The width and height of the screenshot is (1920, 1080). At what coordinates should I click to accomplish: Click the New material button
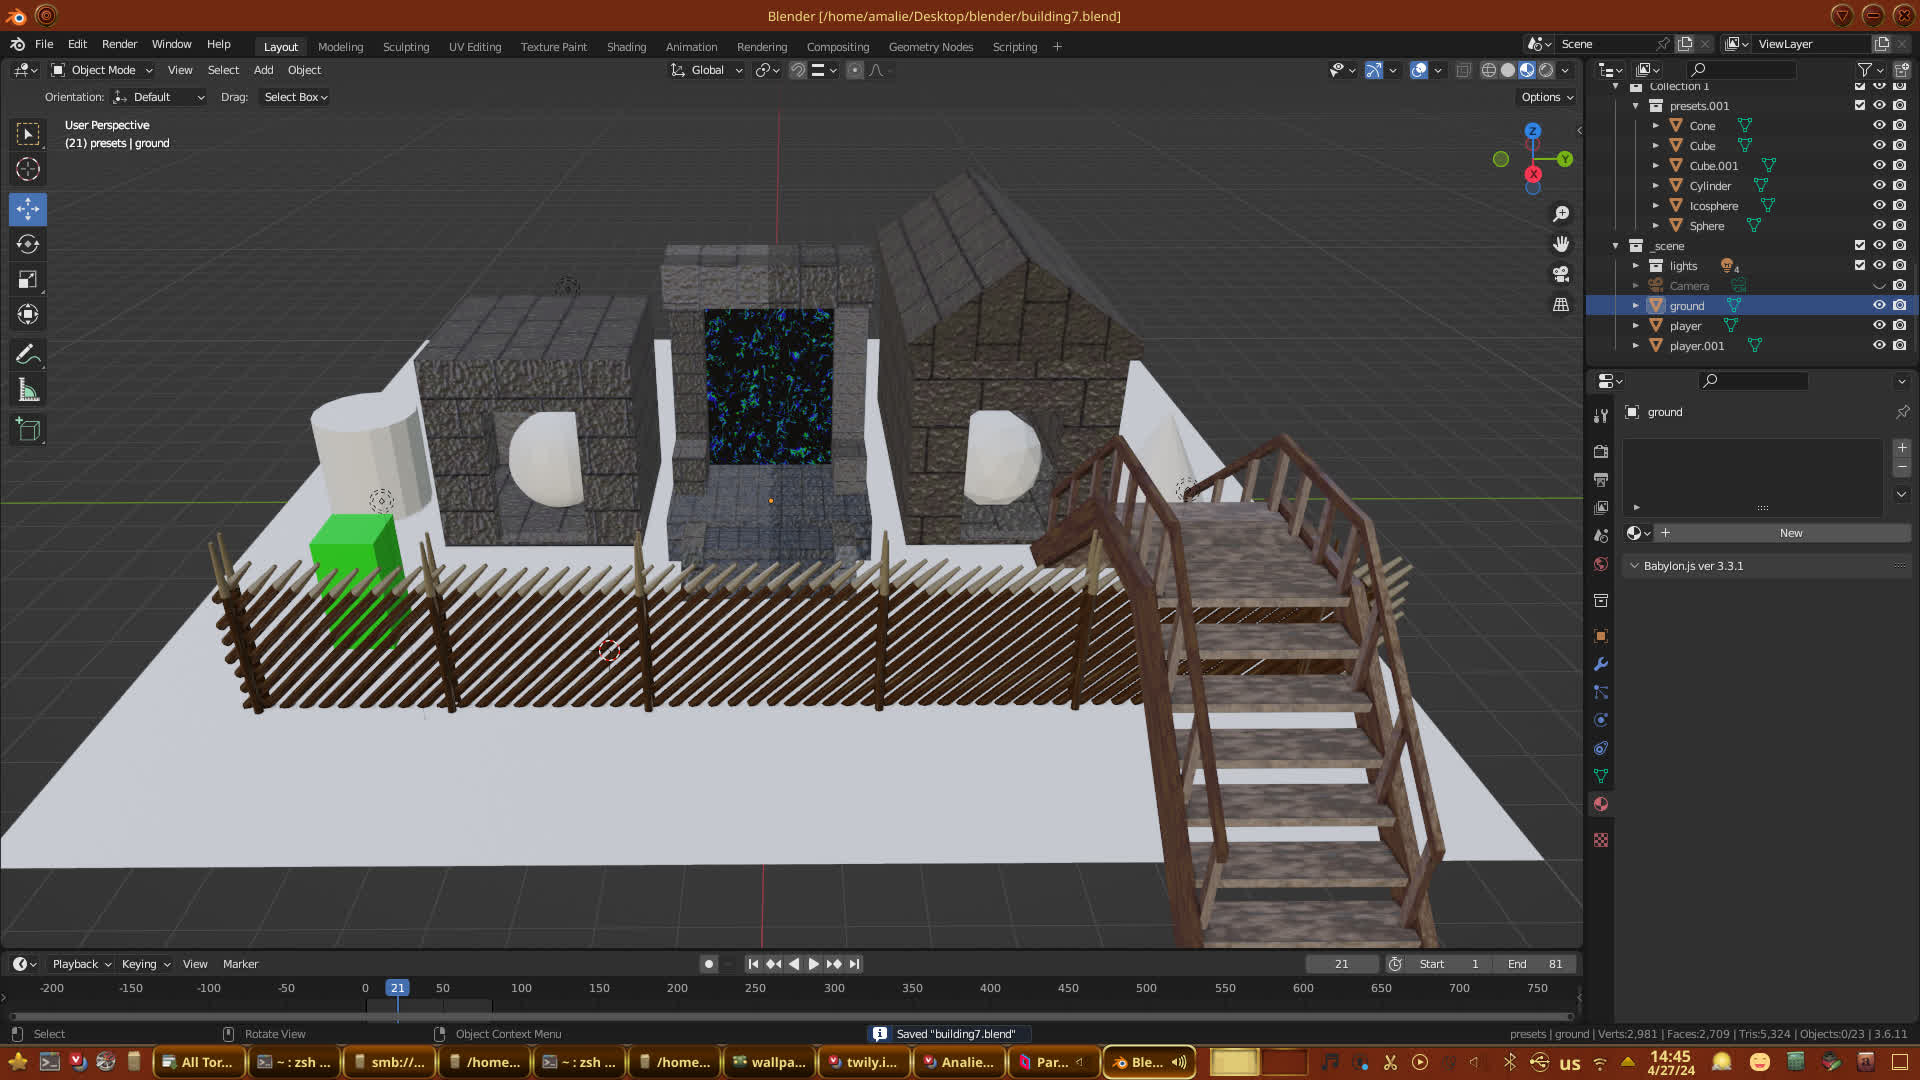pos(1790,533)
